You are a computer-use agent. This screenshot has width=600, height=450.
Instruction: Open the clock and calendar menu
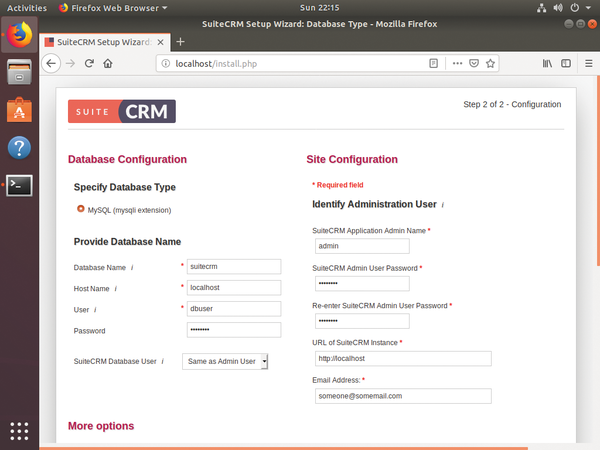click(320, 8)
